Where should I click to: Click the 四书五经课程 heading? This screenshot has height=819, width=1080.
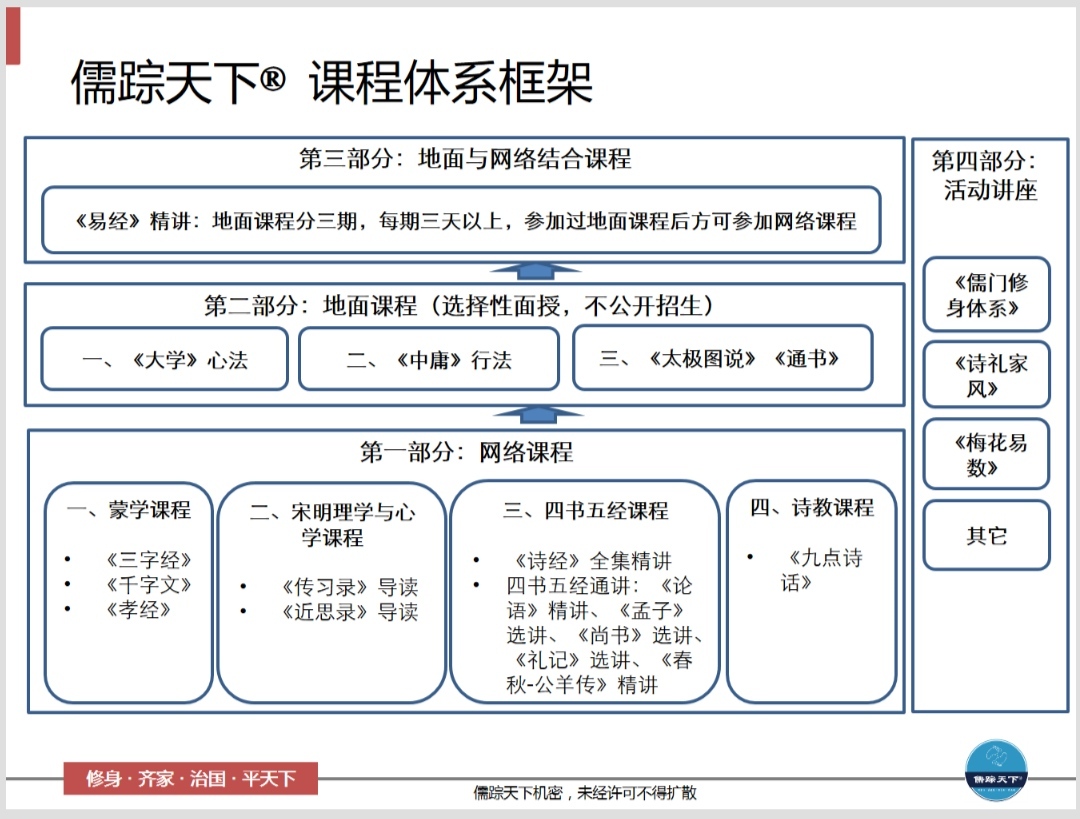tap(585, 510)
